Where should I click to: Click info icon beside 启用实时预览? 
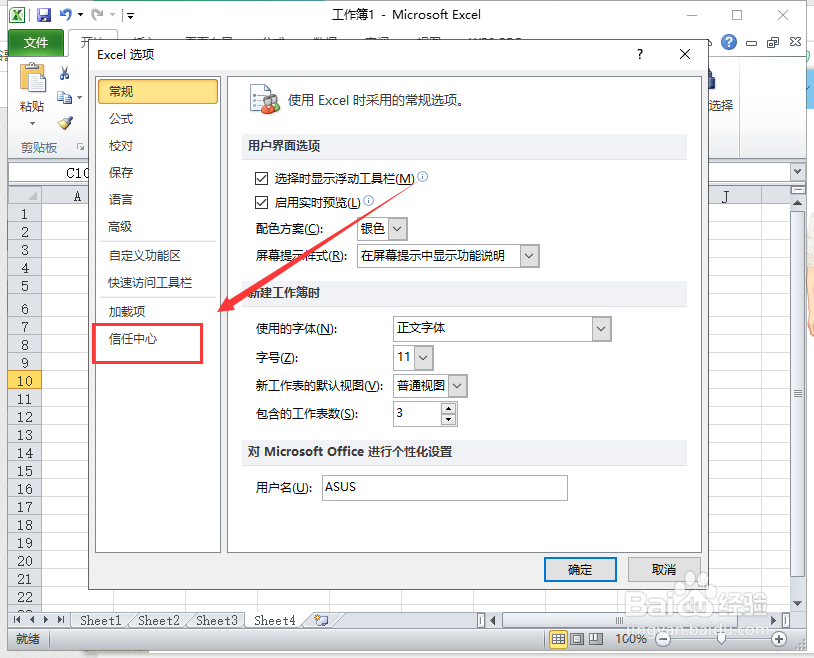click(368, 200)
